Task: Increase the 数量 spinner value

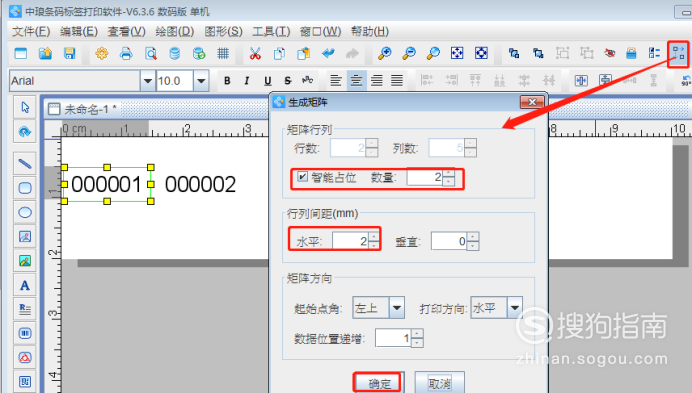Action: tap(448, 174)
